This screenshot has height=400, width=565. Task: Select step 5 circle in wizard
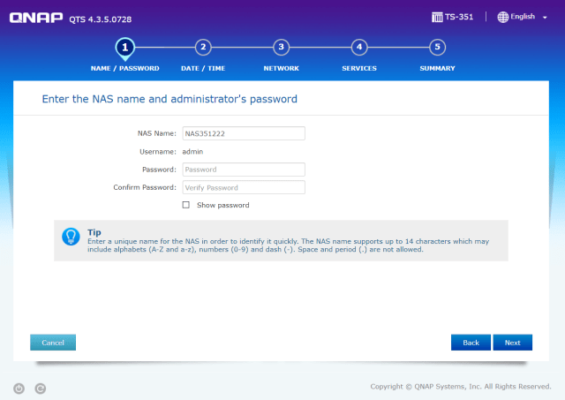tap(437, 47)
